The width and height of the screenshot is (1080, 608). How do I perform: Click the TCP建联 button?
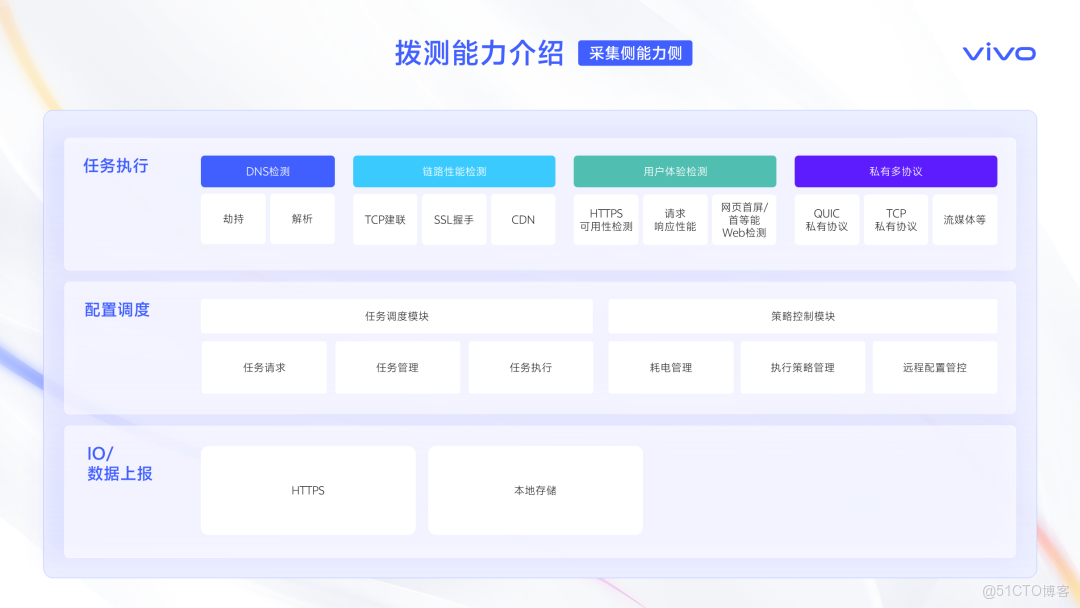point(384,219)
